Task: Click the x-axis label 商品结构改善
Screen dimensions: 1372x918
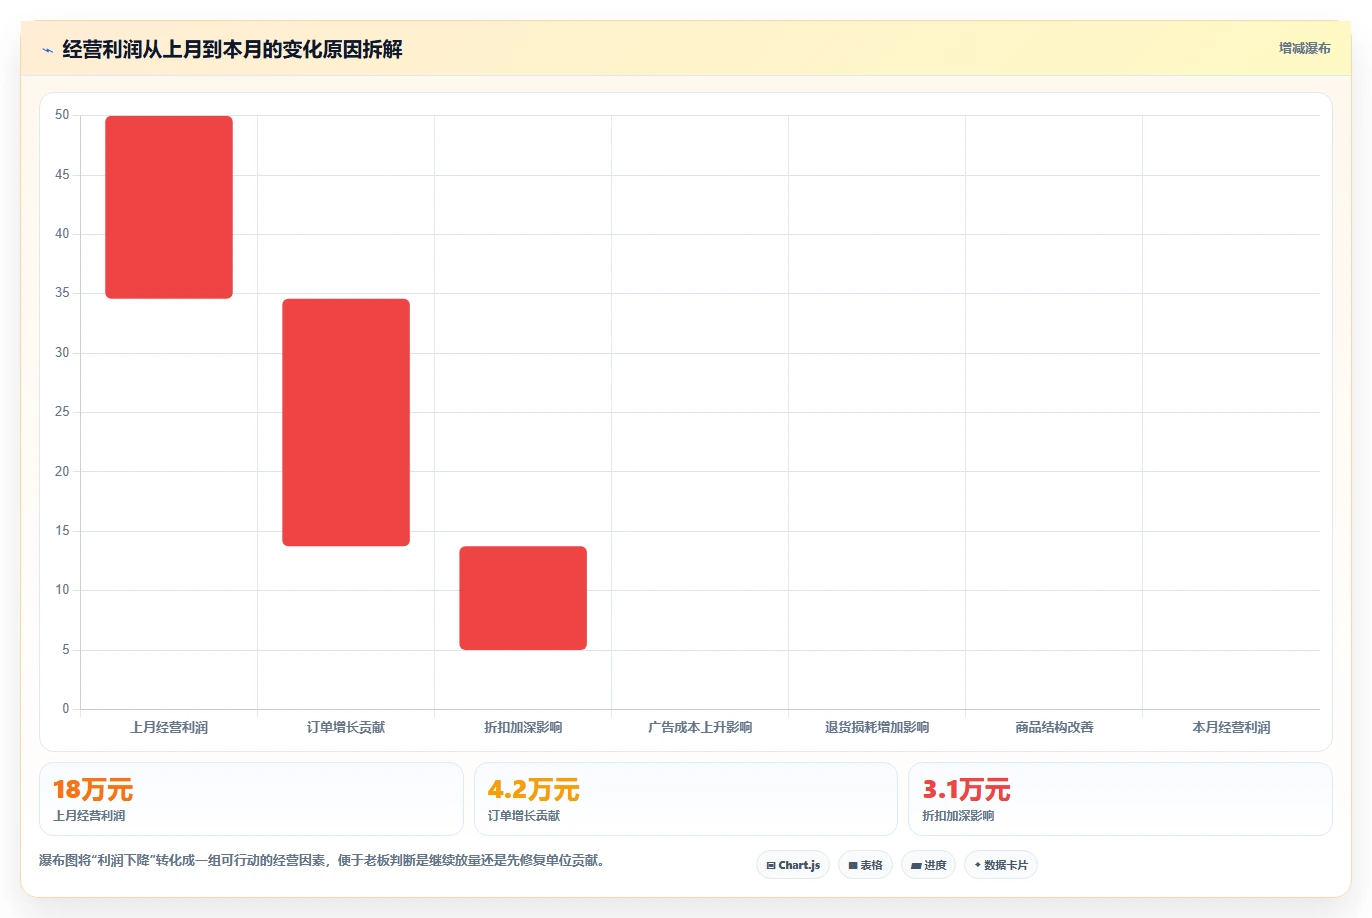Action: [1054, 727]
